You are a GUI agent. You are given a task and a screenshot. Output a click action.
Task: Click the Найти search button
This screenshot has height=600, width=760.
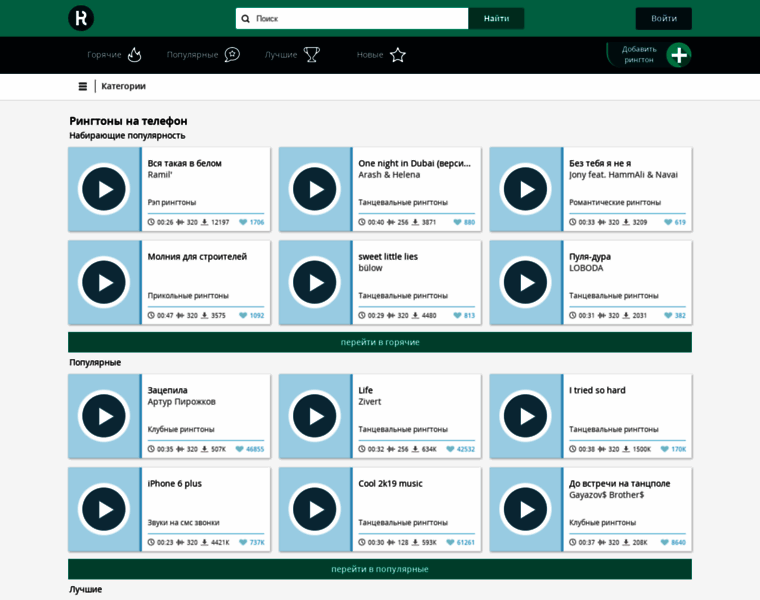click(x=496, y=18)
